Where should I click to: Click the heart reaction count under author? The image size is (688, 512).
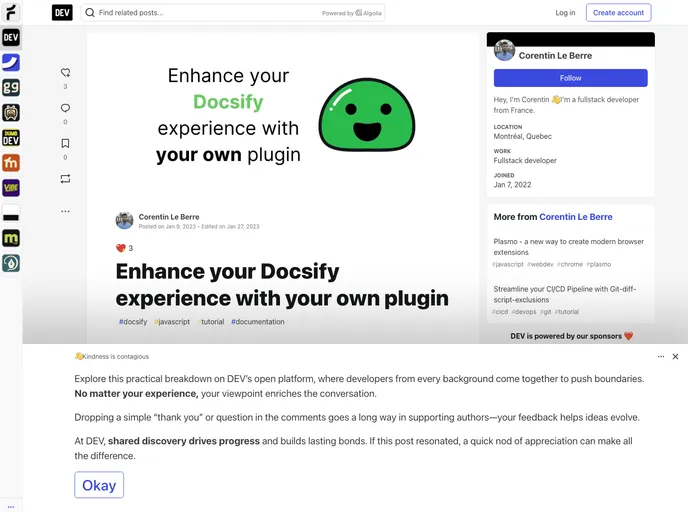(124, 248)
